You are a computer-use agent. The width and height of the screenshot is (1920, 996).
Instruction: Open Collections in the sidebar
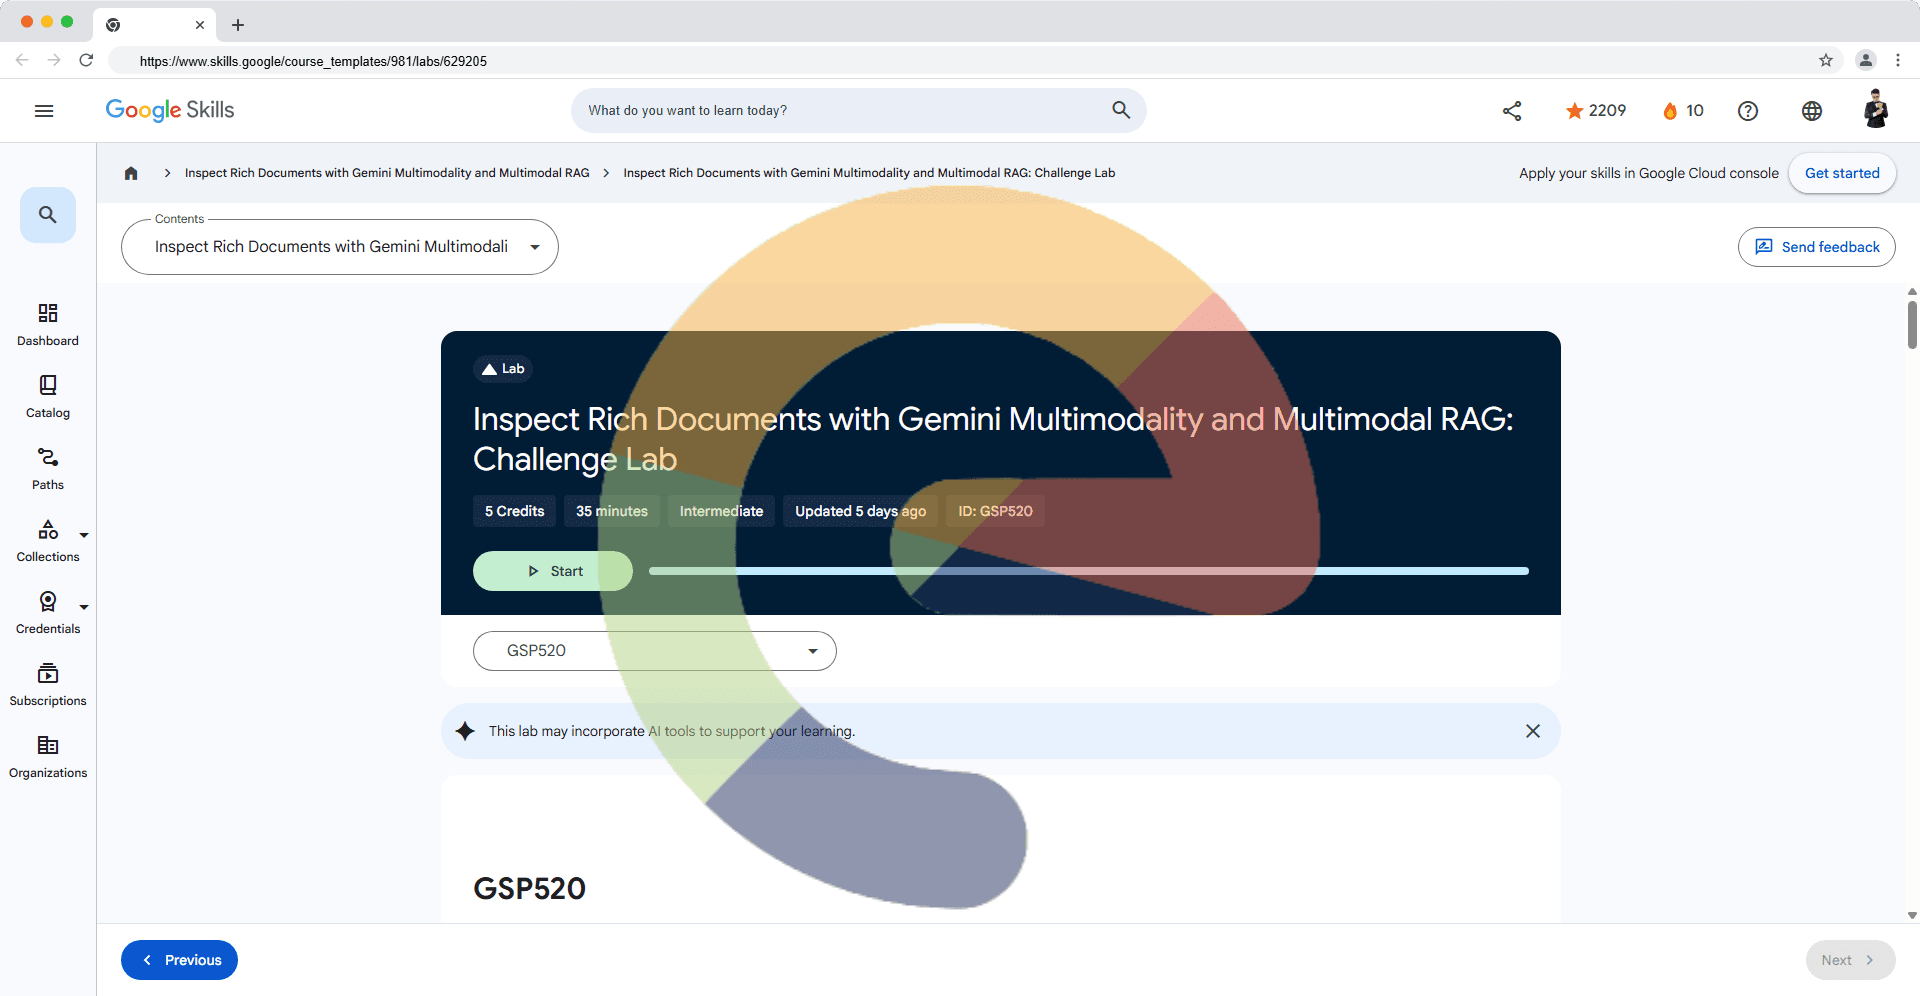(48, 541)
